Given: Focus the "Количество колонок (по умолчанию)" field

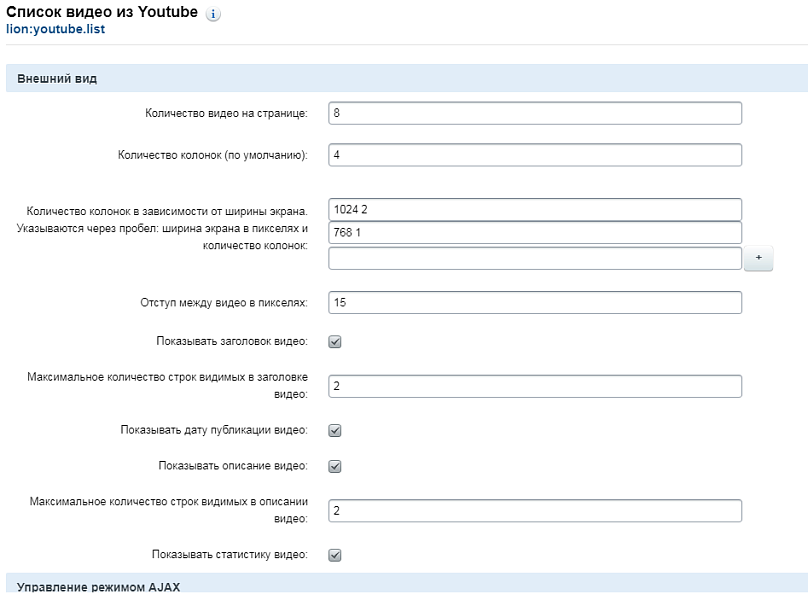Looking at the screenshot, I should [x=534, y=155].
